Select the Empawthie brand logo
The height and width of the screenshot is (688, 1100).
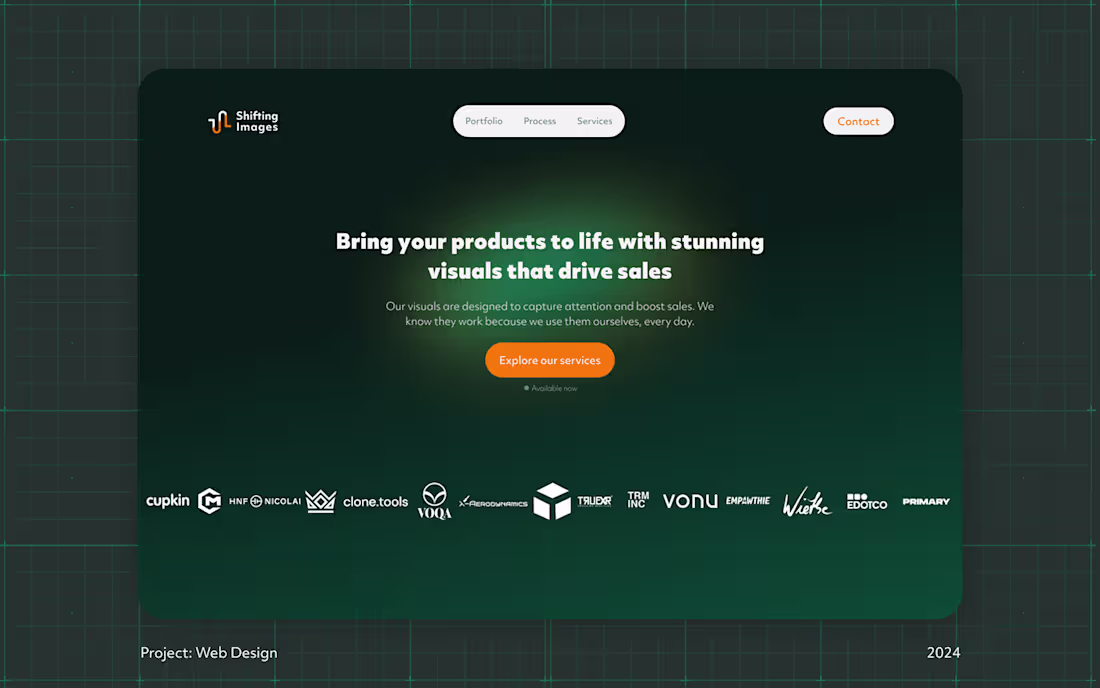click(x=748, y=500)
